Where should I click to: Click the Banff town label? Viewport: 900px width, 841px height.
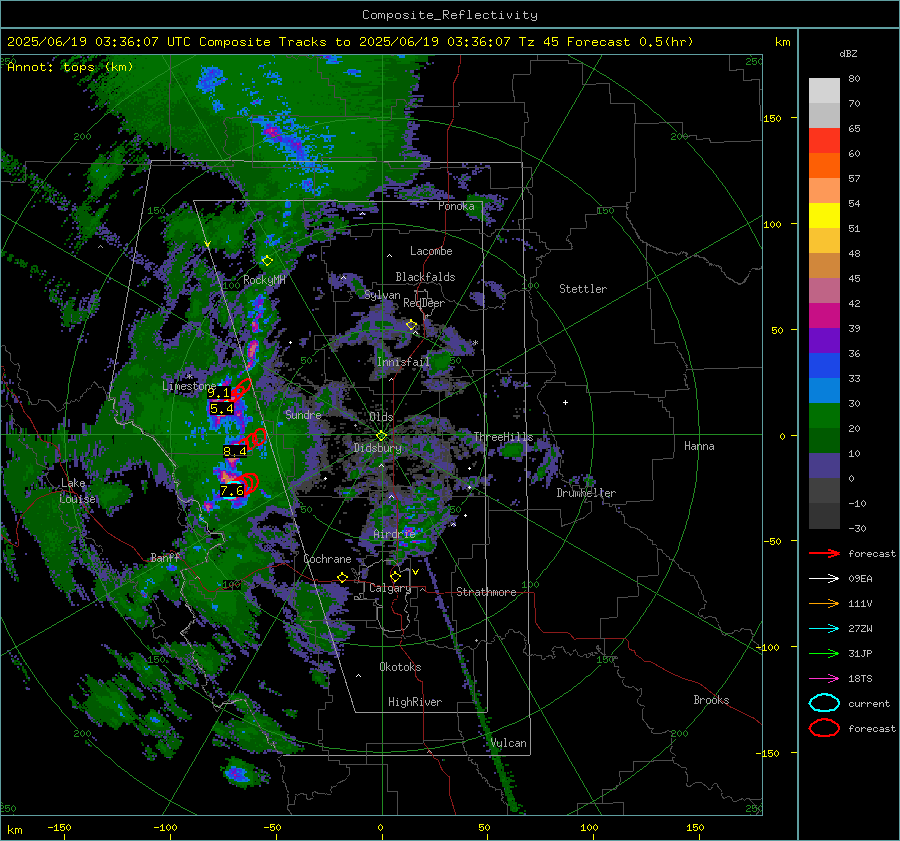coord(165,557)
